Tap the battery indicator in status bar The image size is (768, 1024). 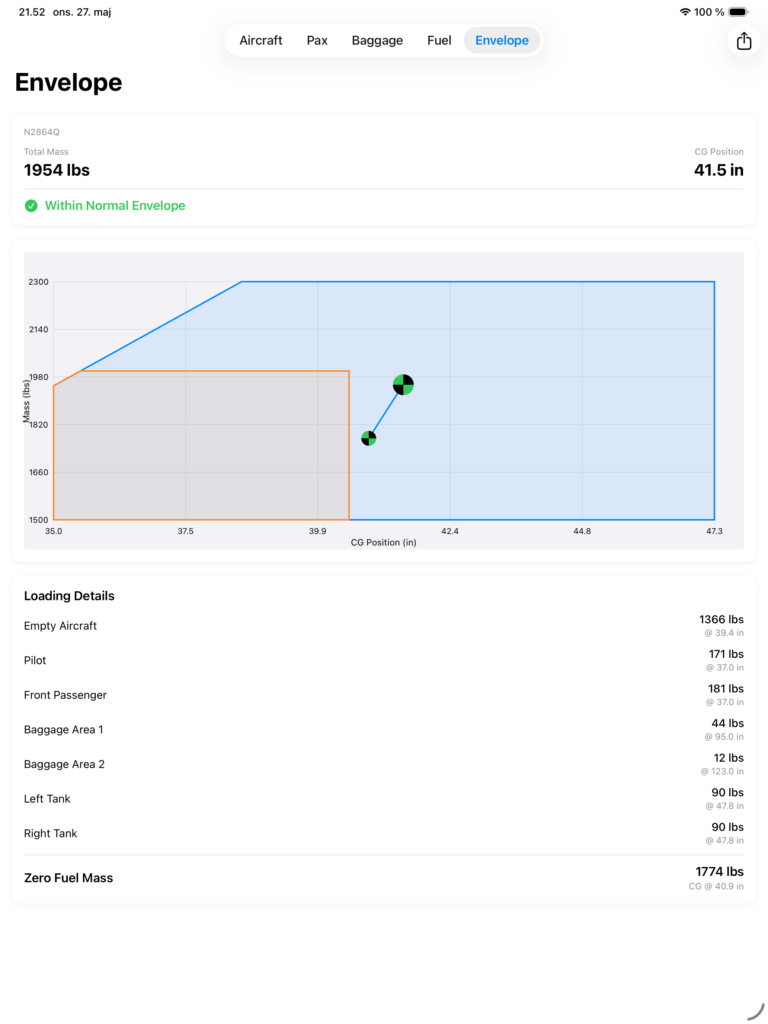[739, 12]
